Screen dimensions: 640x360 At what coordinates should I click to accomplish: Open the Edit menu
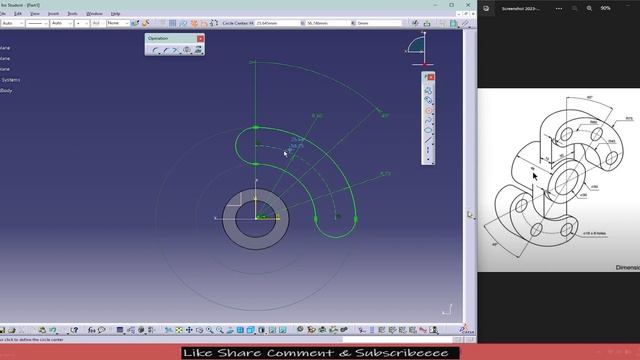[x=18, y=13]
